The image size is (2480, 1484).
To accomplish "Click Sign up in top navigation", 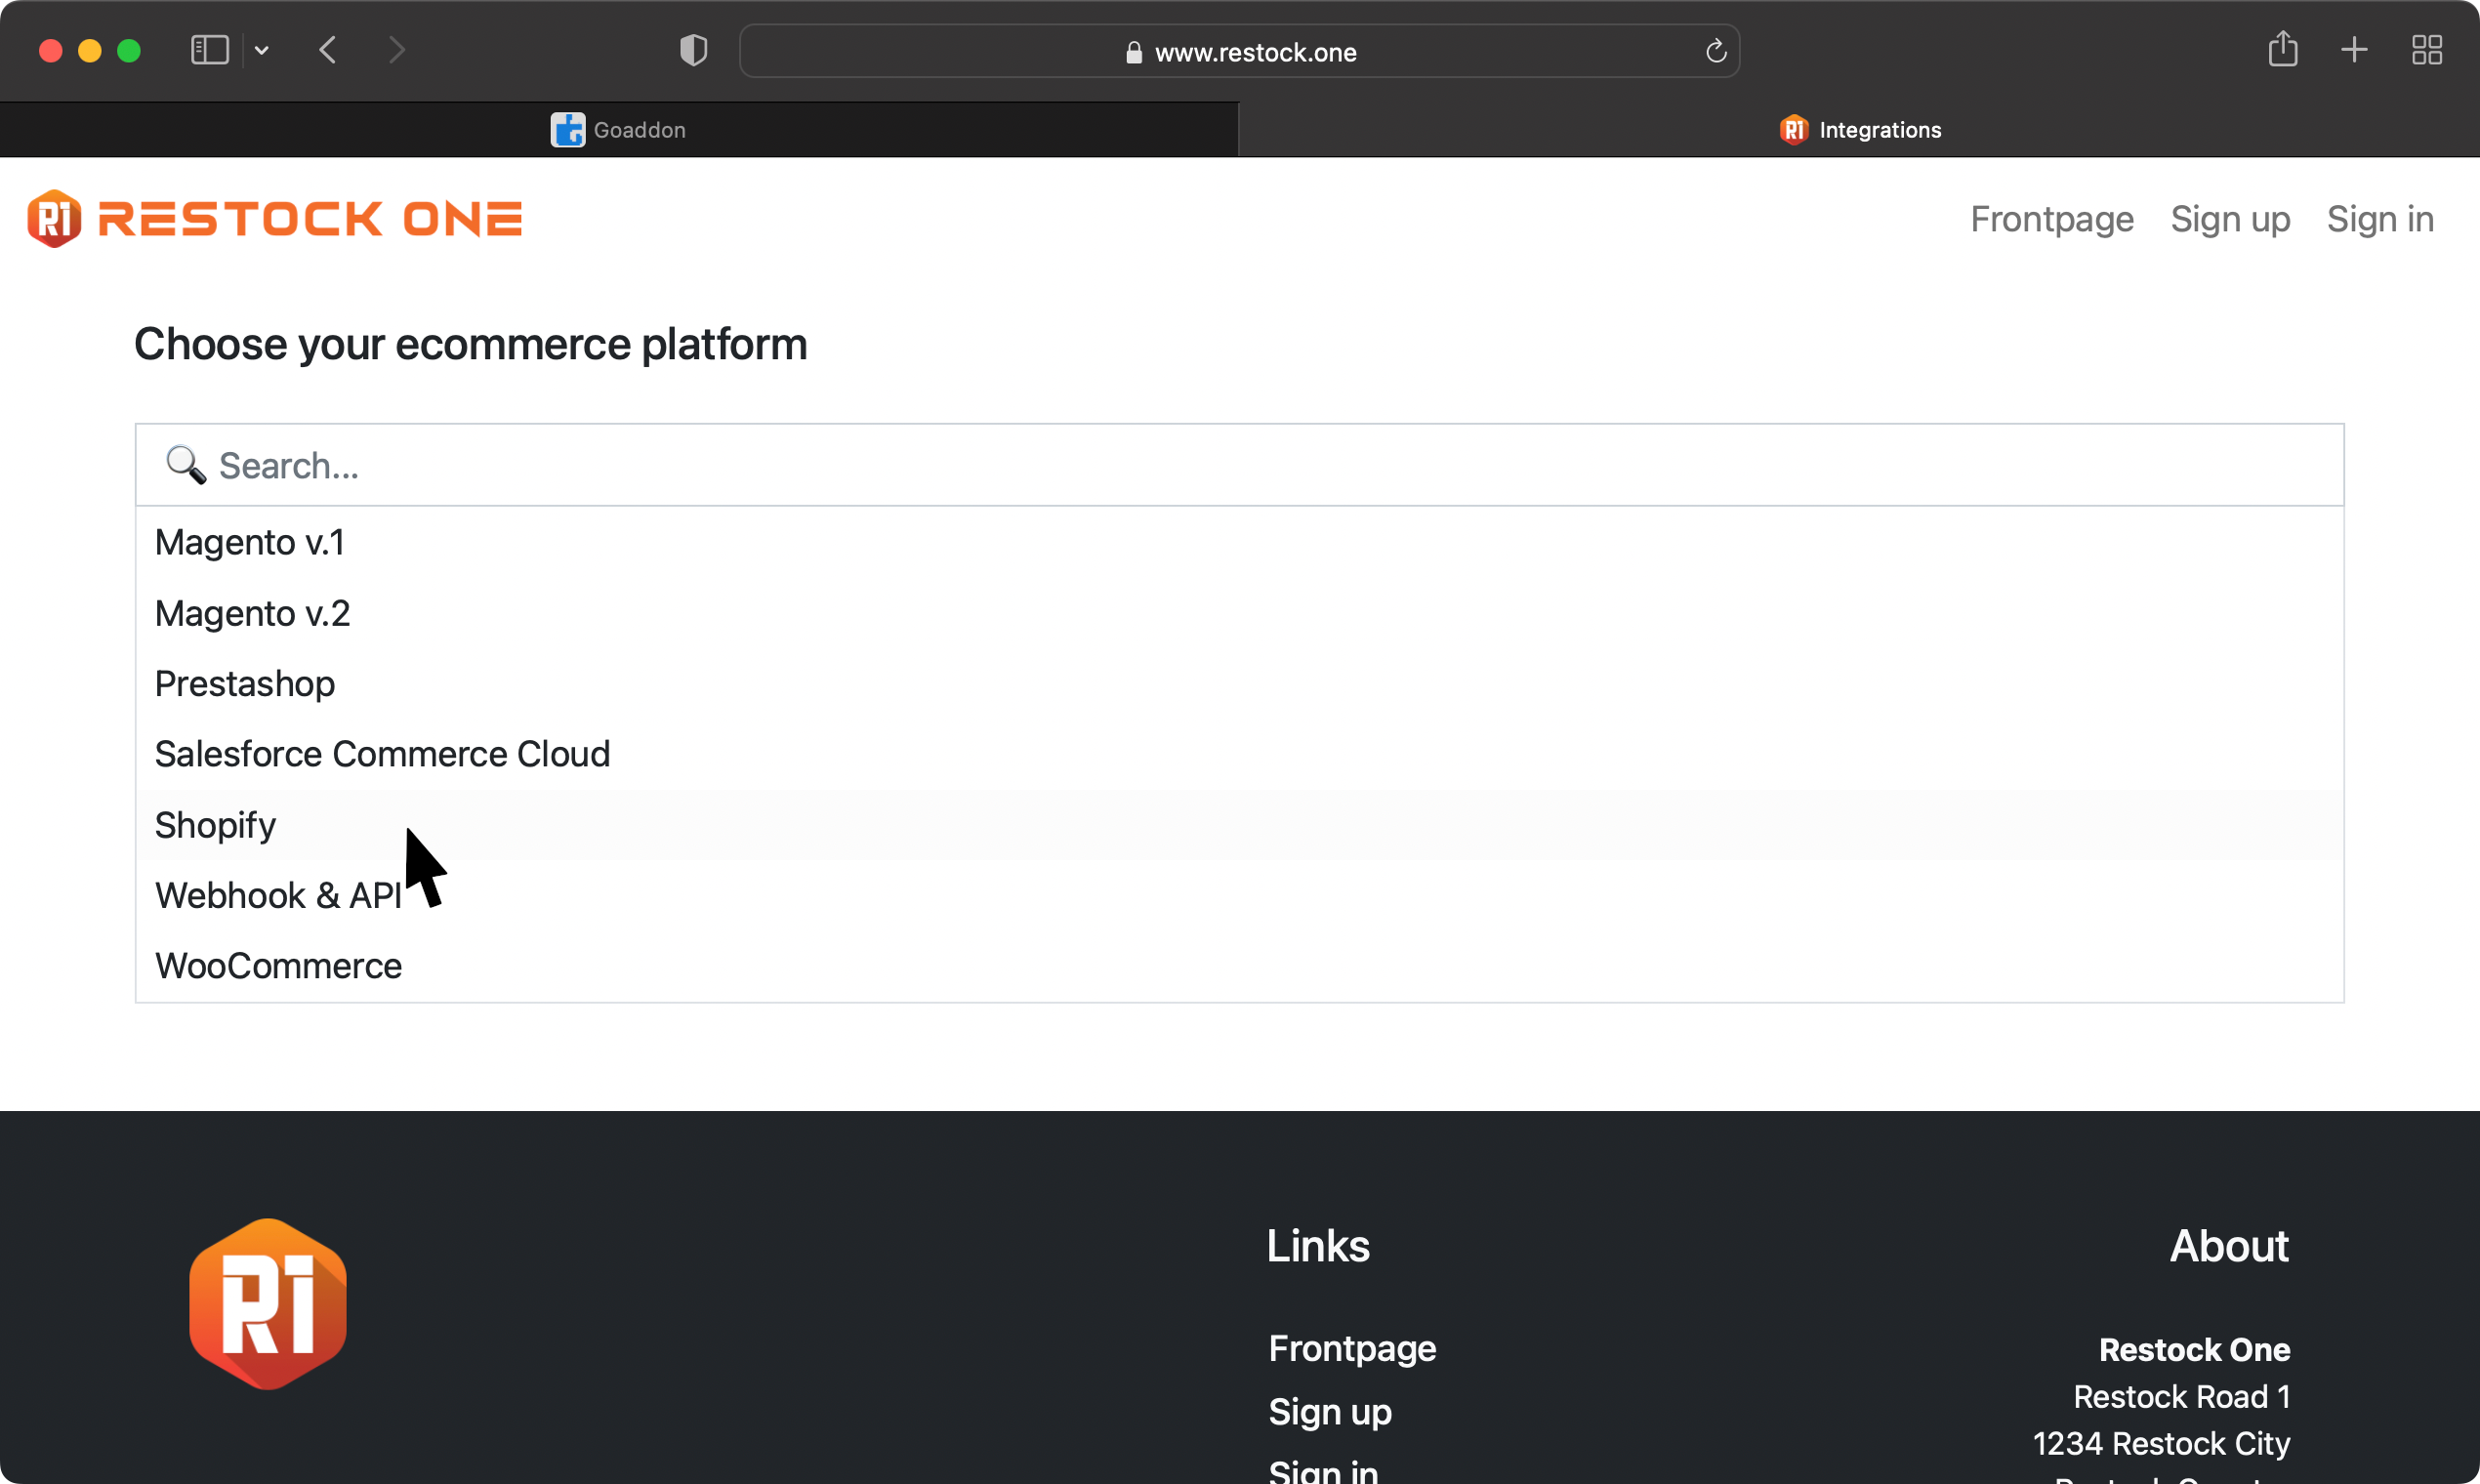I will pos(2229,219).
